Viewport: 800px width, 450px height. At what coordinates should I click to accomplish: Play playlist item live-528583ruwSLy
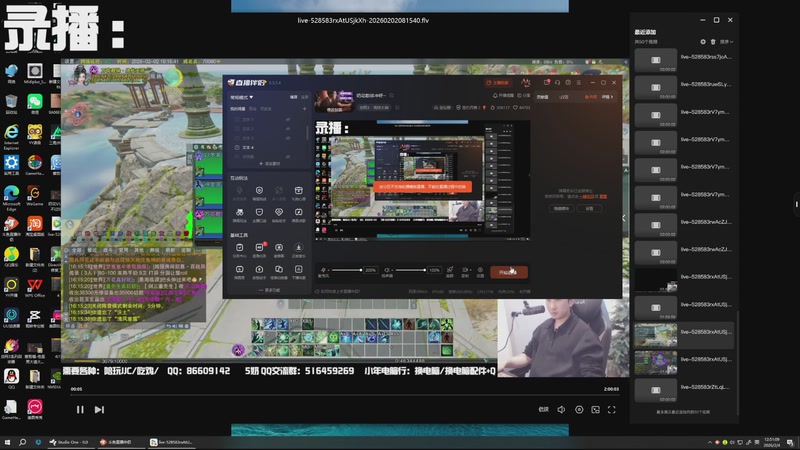click(684, 88)
